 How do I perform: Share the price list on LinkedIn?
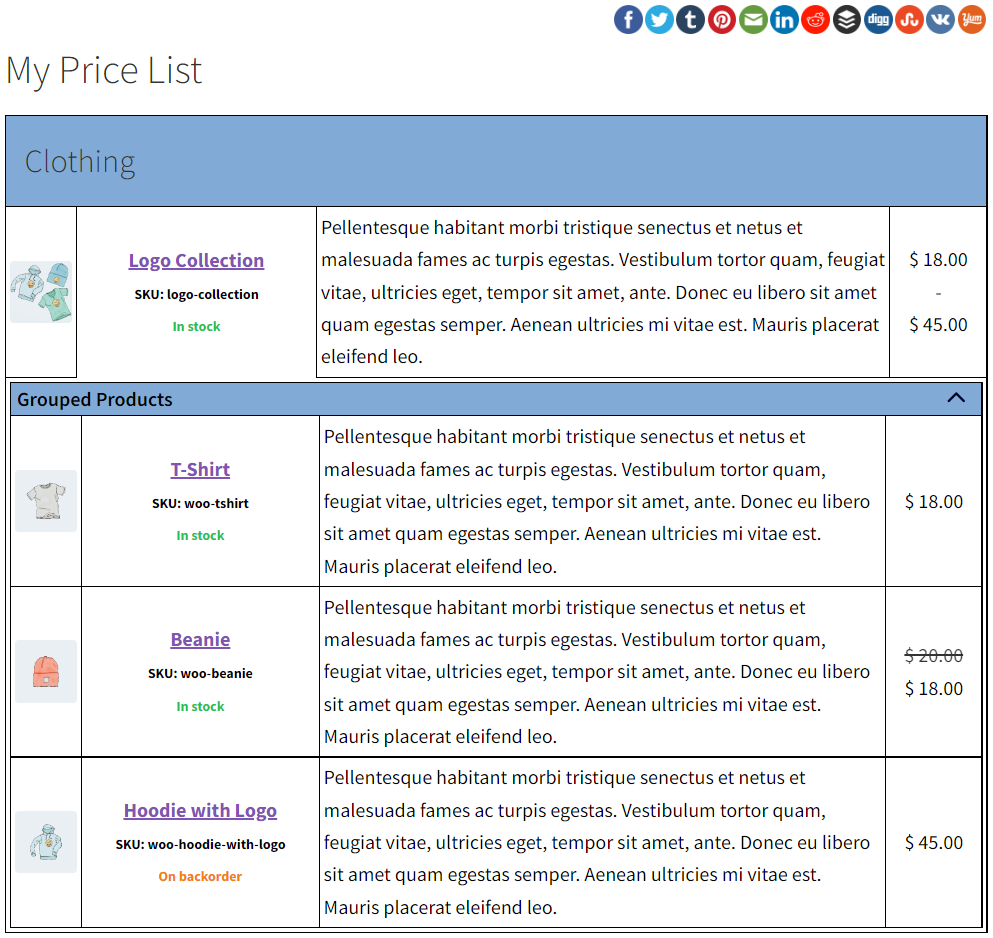[784, 19]
